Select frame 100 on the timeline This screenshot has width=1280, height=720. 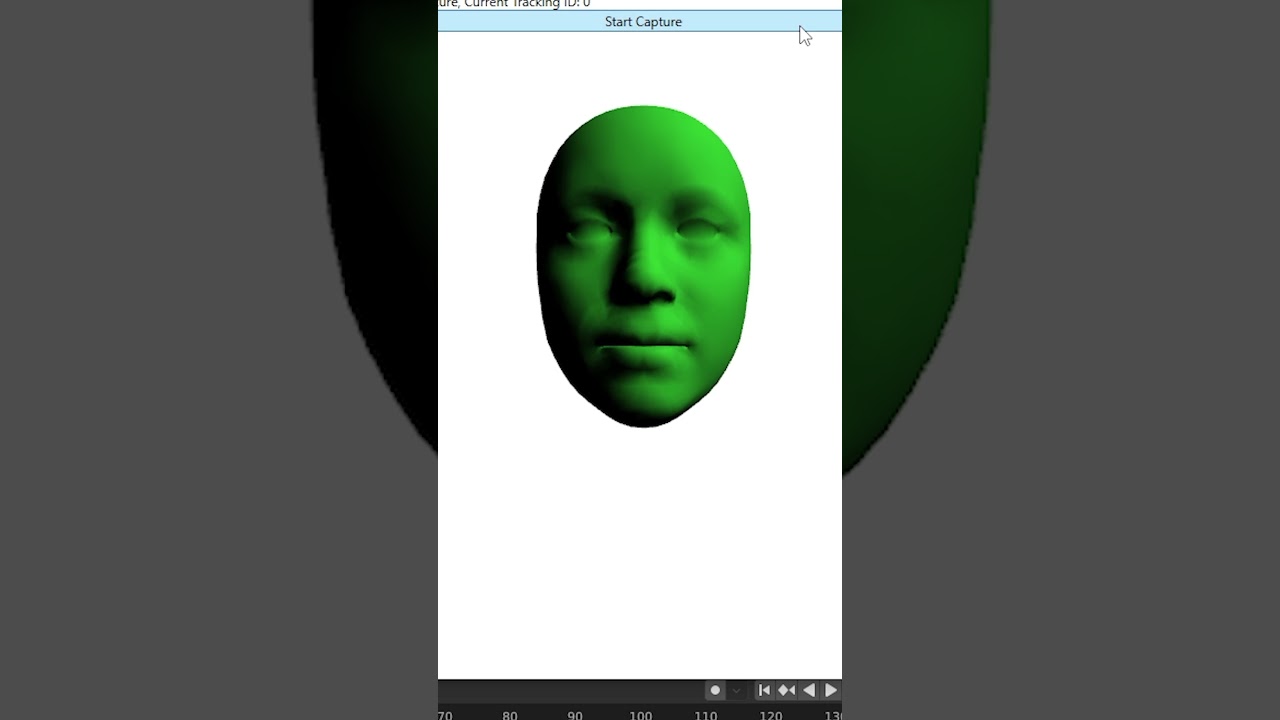tap(641, 715)
